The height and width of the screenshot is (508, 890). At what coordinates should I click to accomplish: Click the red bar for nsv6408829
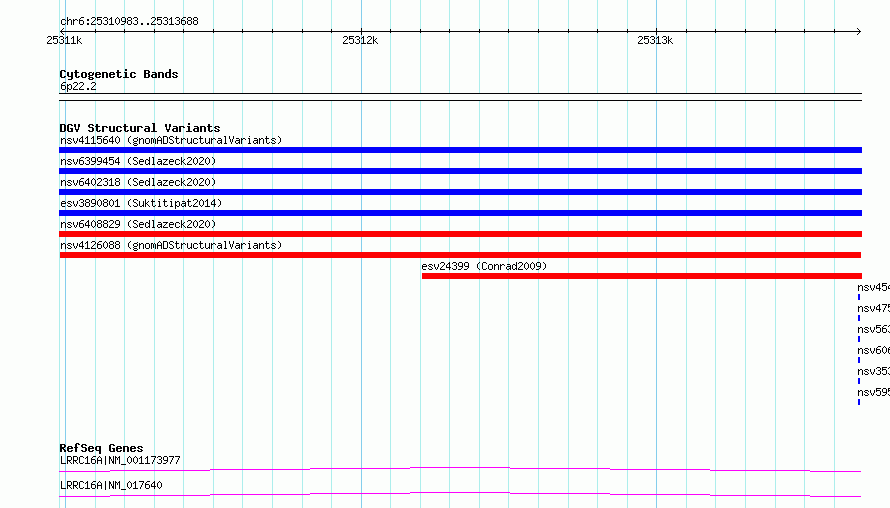pyautogui.click(x=460, y=234)
